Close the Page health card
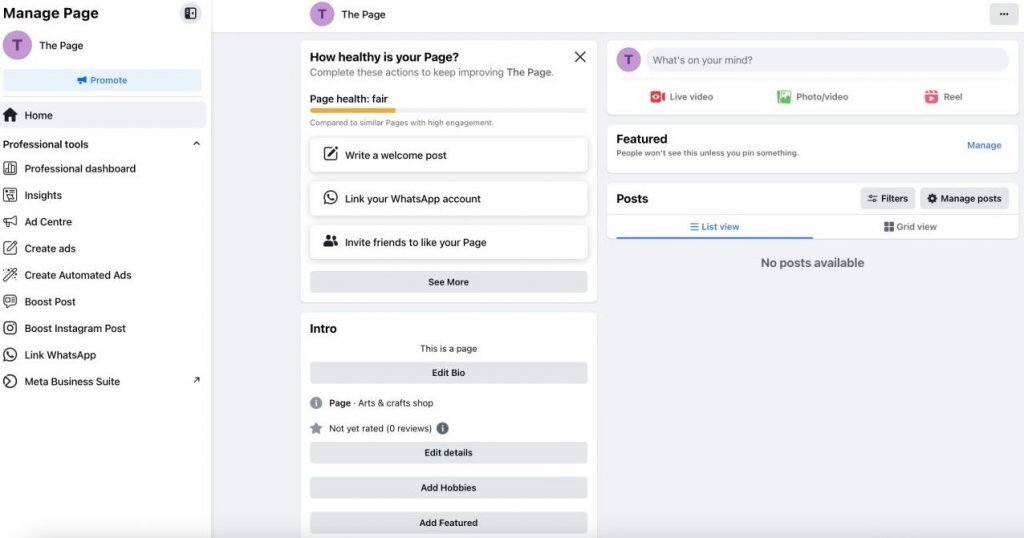Screen dimensions: 1024x538 (x=580, y=57)
